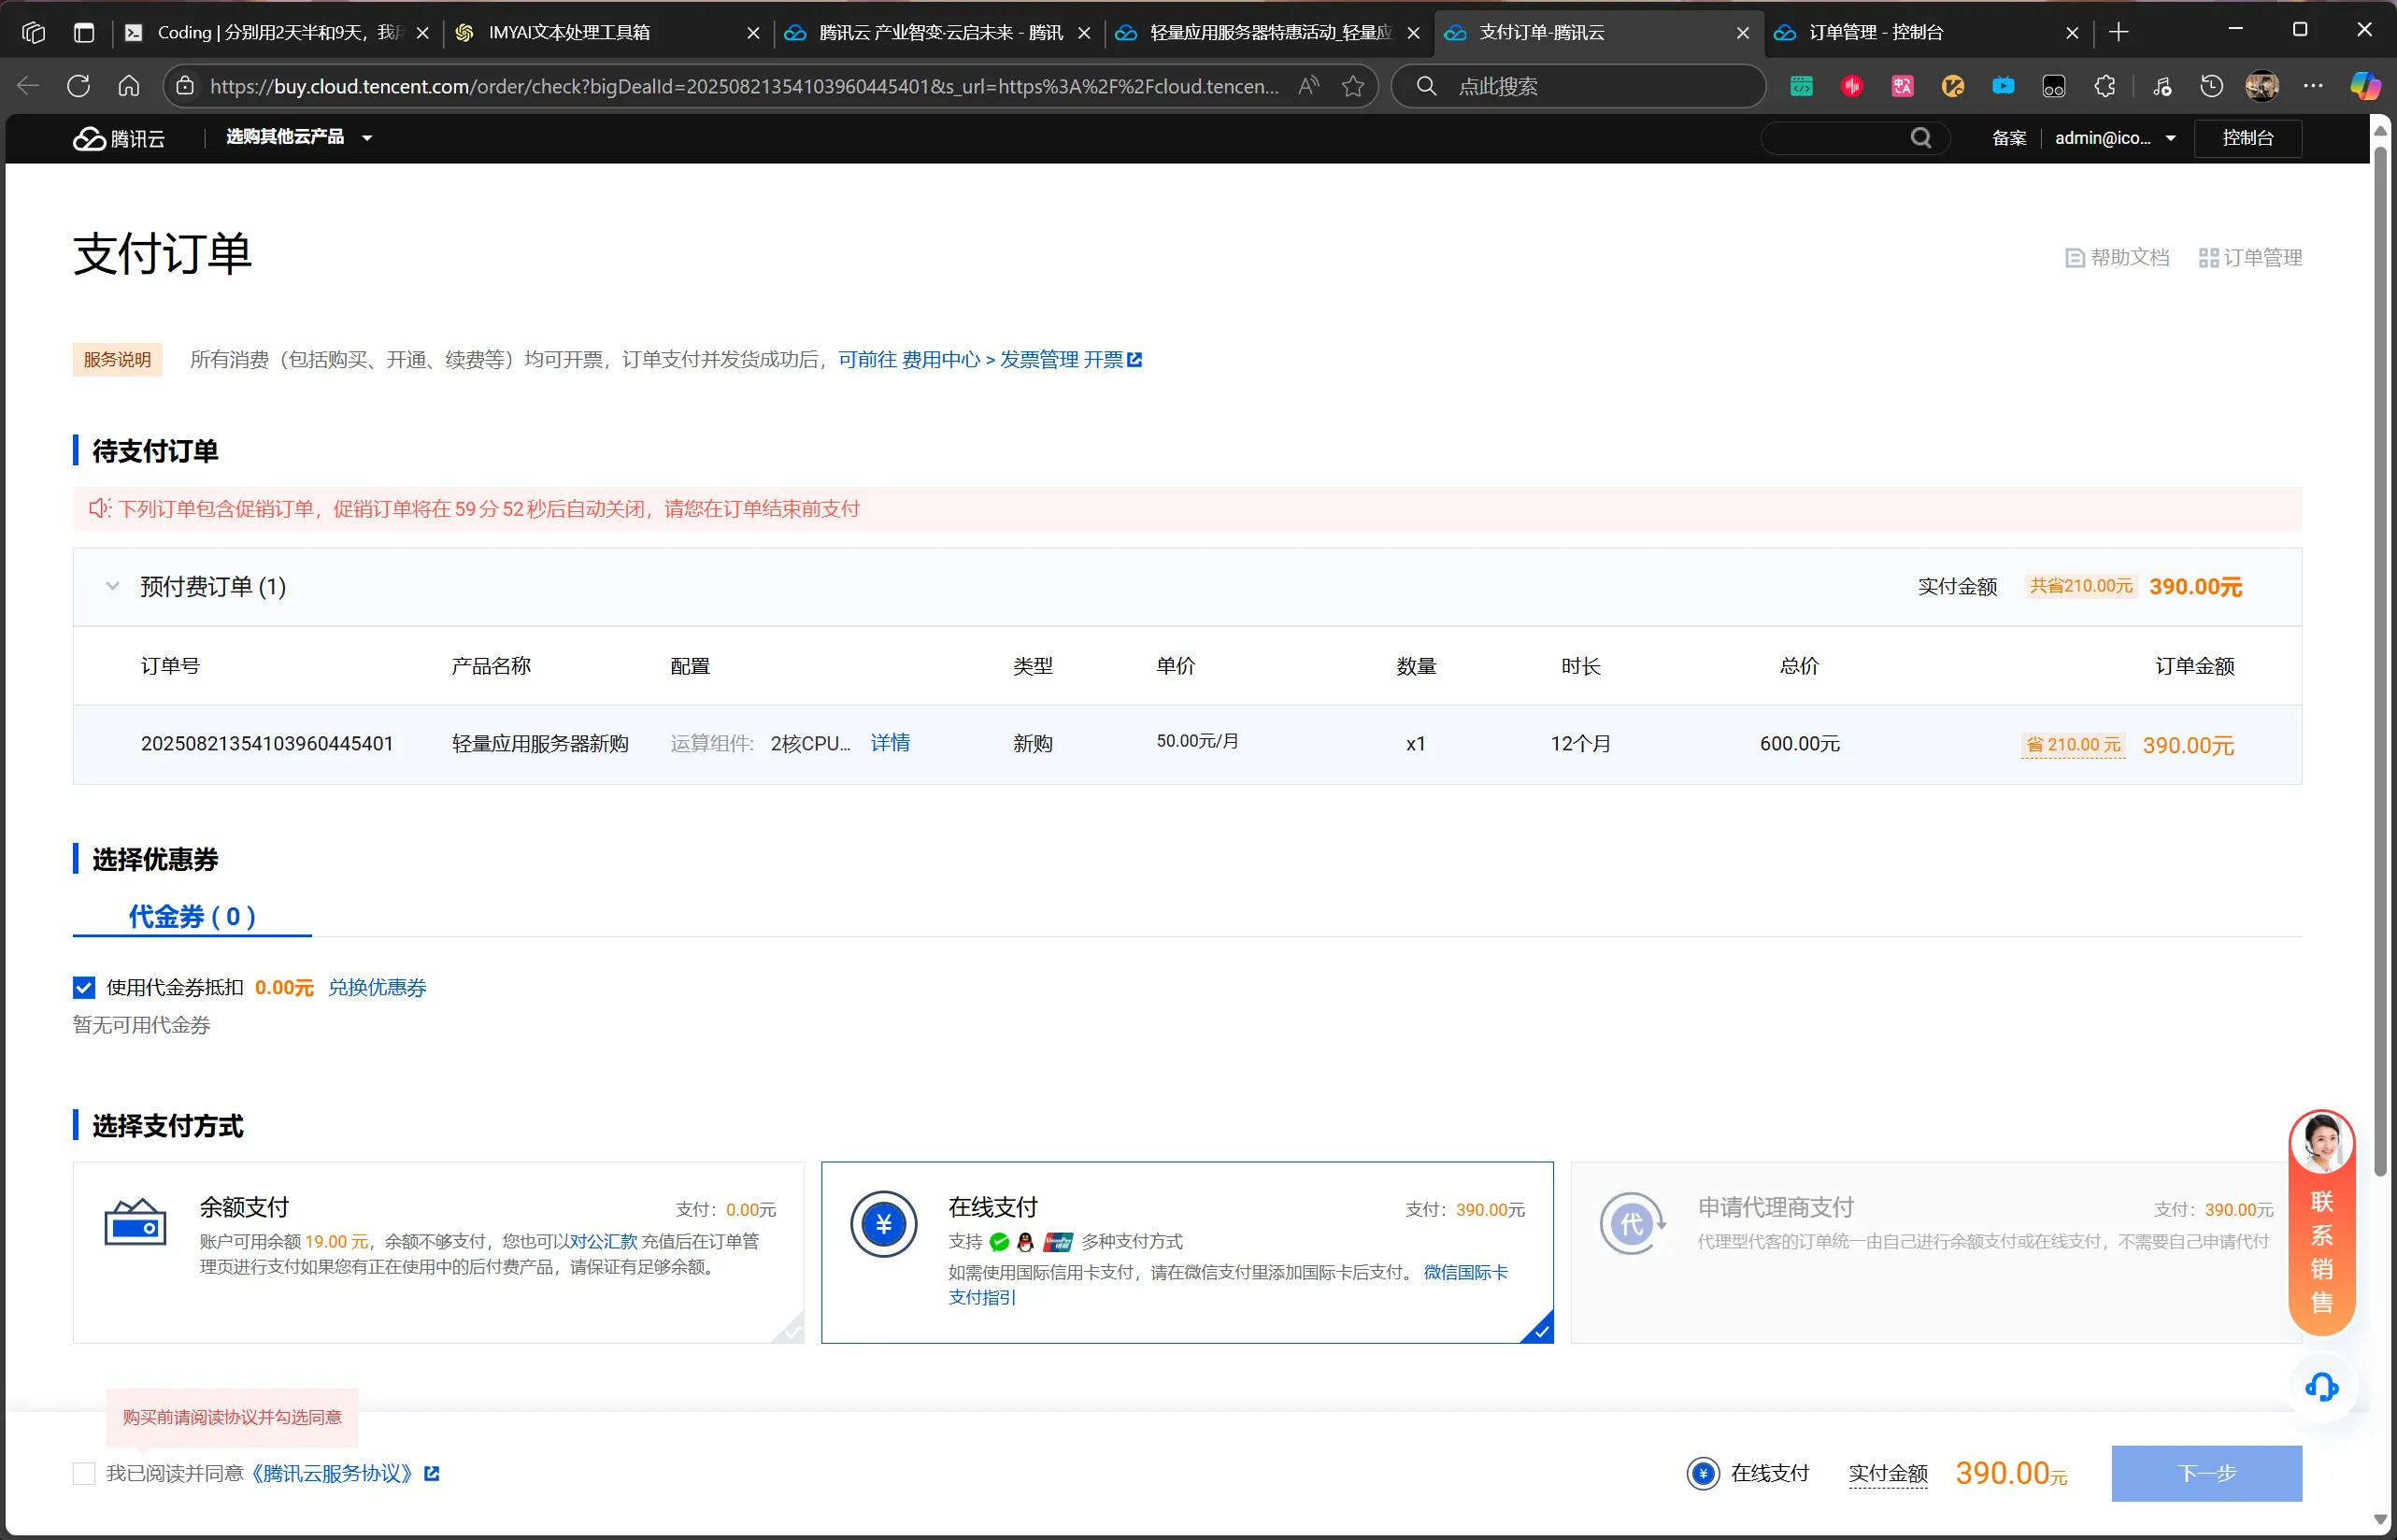Select 在线支付 payment method card
This screenshot has height=1540, width=2397.
click(x=1187, y=1252)
